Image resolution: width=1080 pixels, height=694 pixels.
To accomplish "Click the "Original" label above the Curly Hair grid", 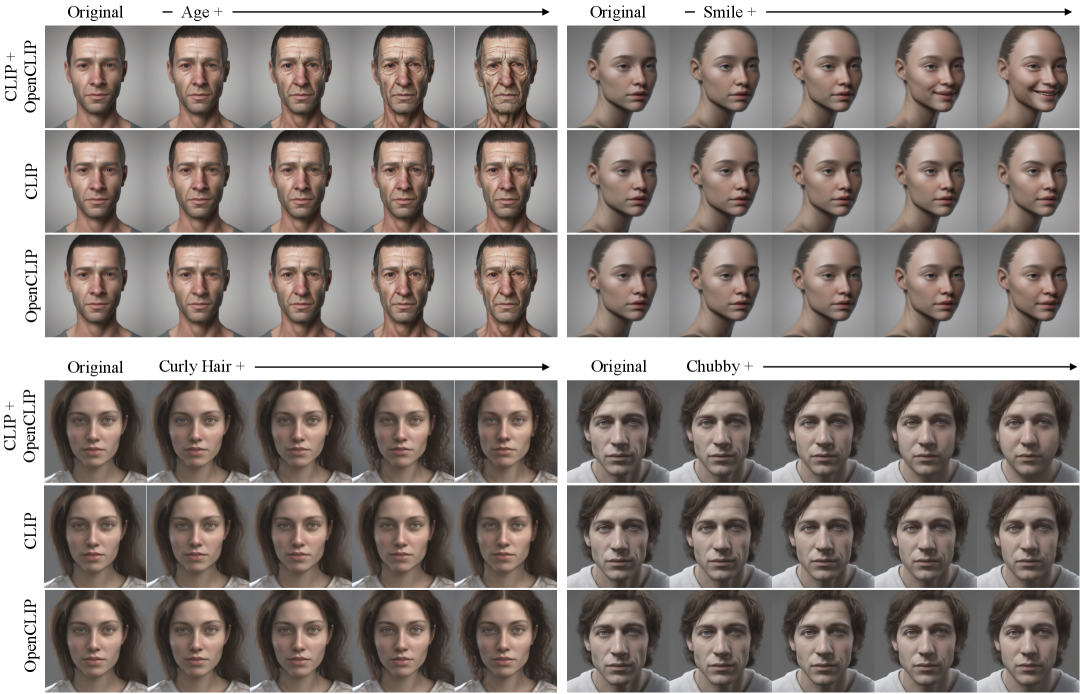I will [x=95, y=367].
